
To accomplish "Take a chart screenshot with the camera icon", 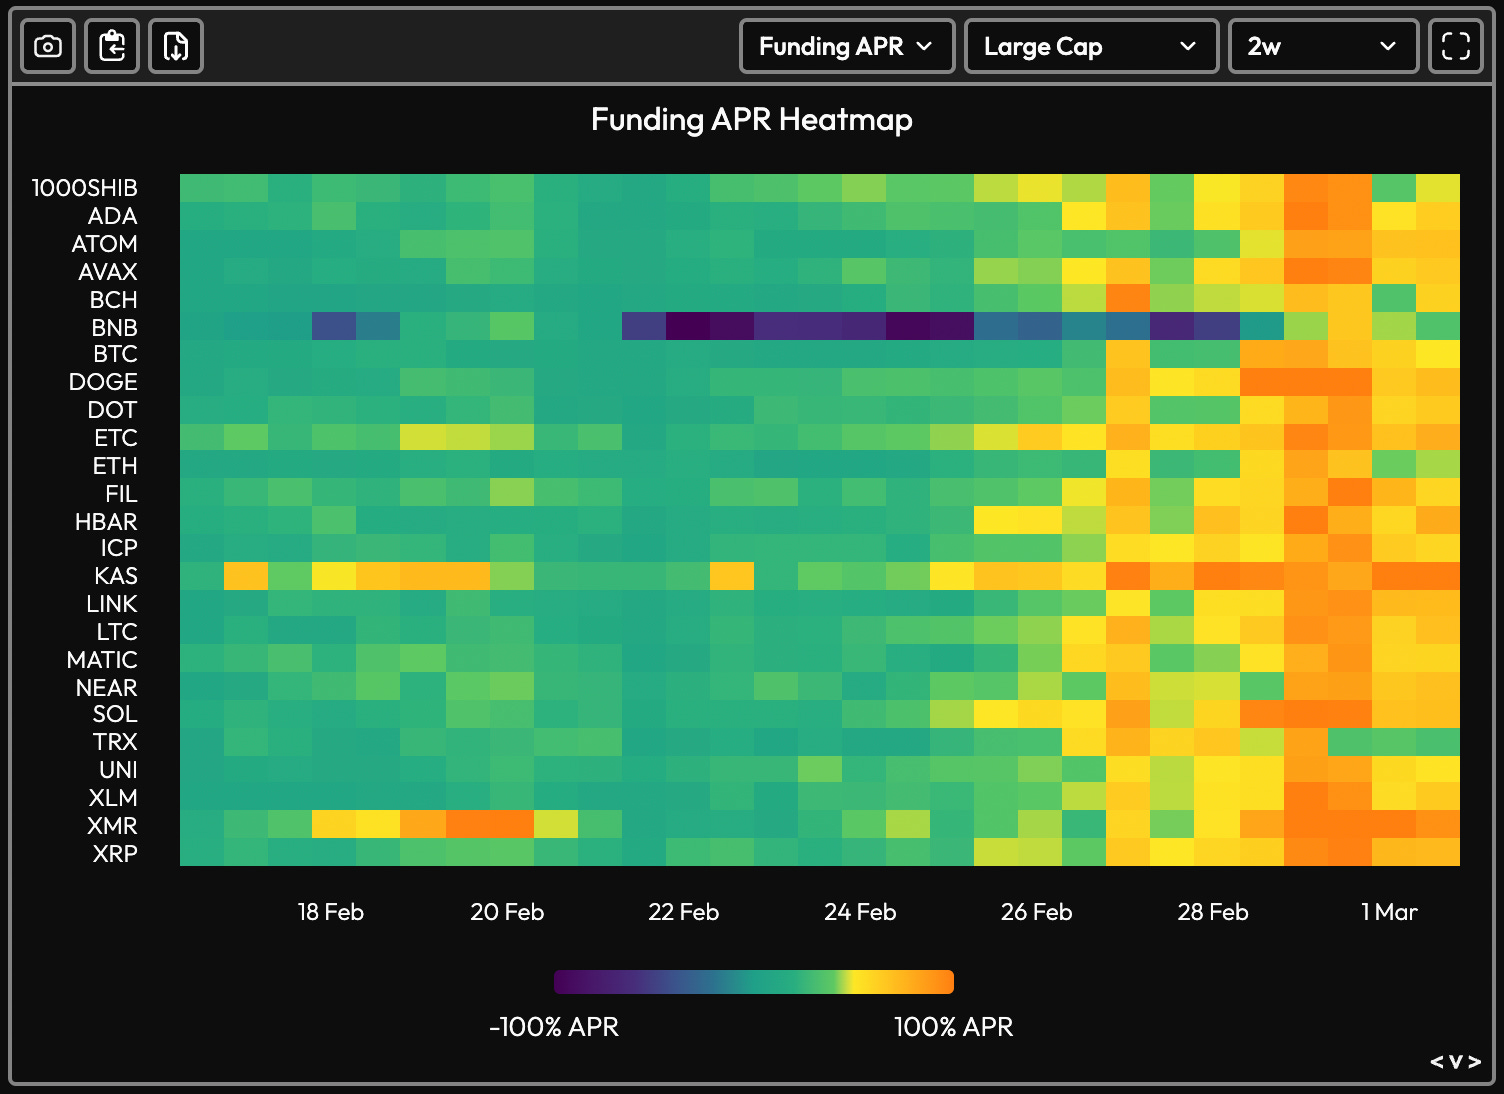I will (x=48, y=46).
